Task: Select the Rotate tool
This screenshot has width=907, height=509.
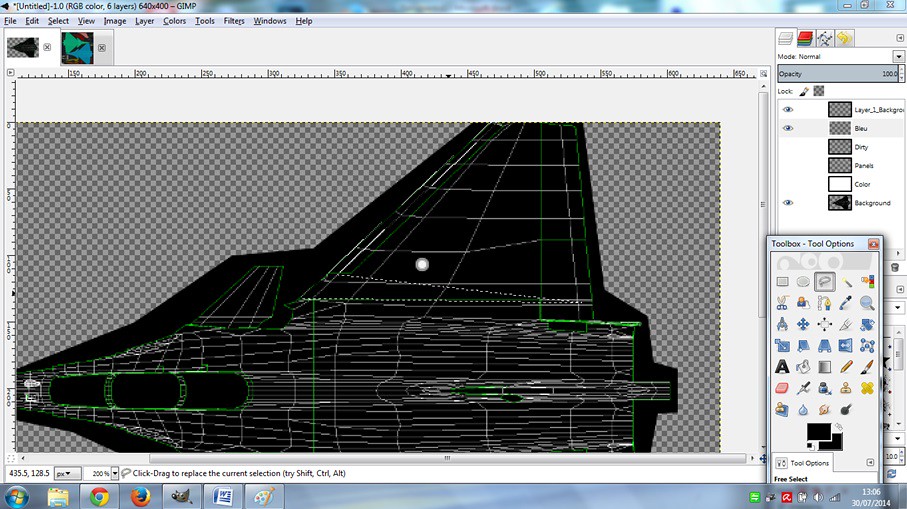Action: click(867, 324)
